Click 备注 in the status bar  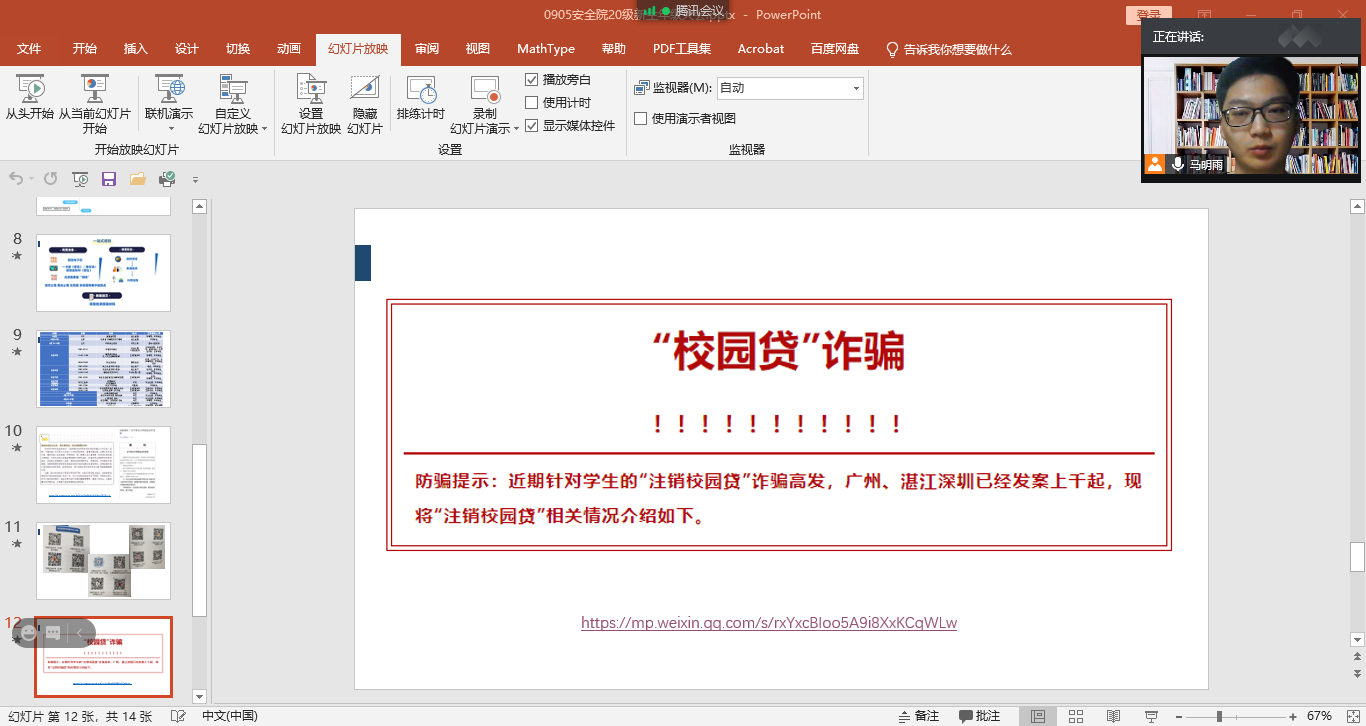[x=919, y=714]
